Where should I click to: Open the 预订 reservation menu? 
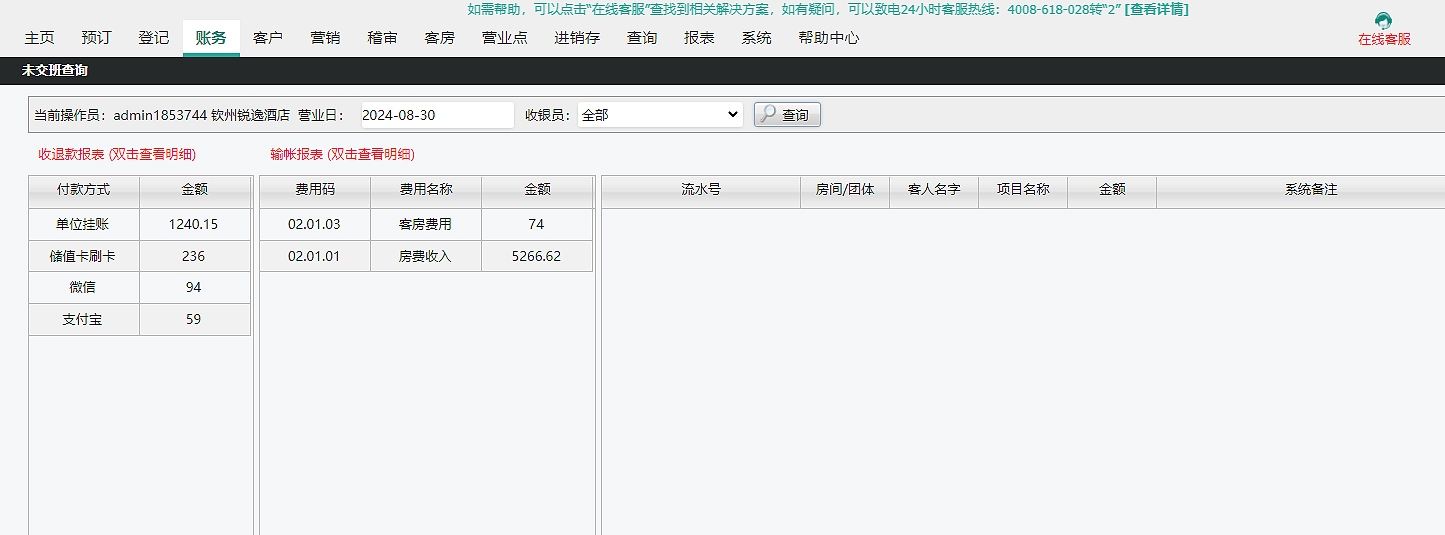click(x=96, y=38)
